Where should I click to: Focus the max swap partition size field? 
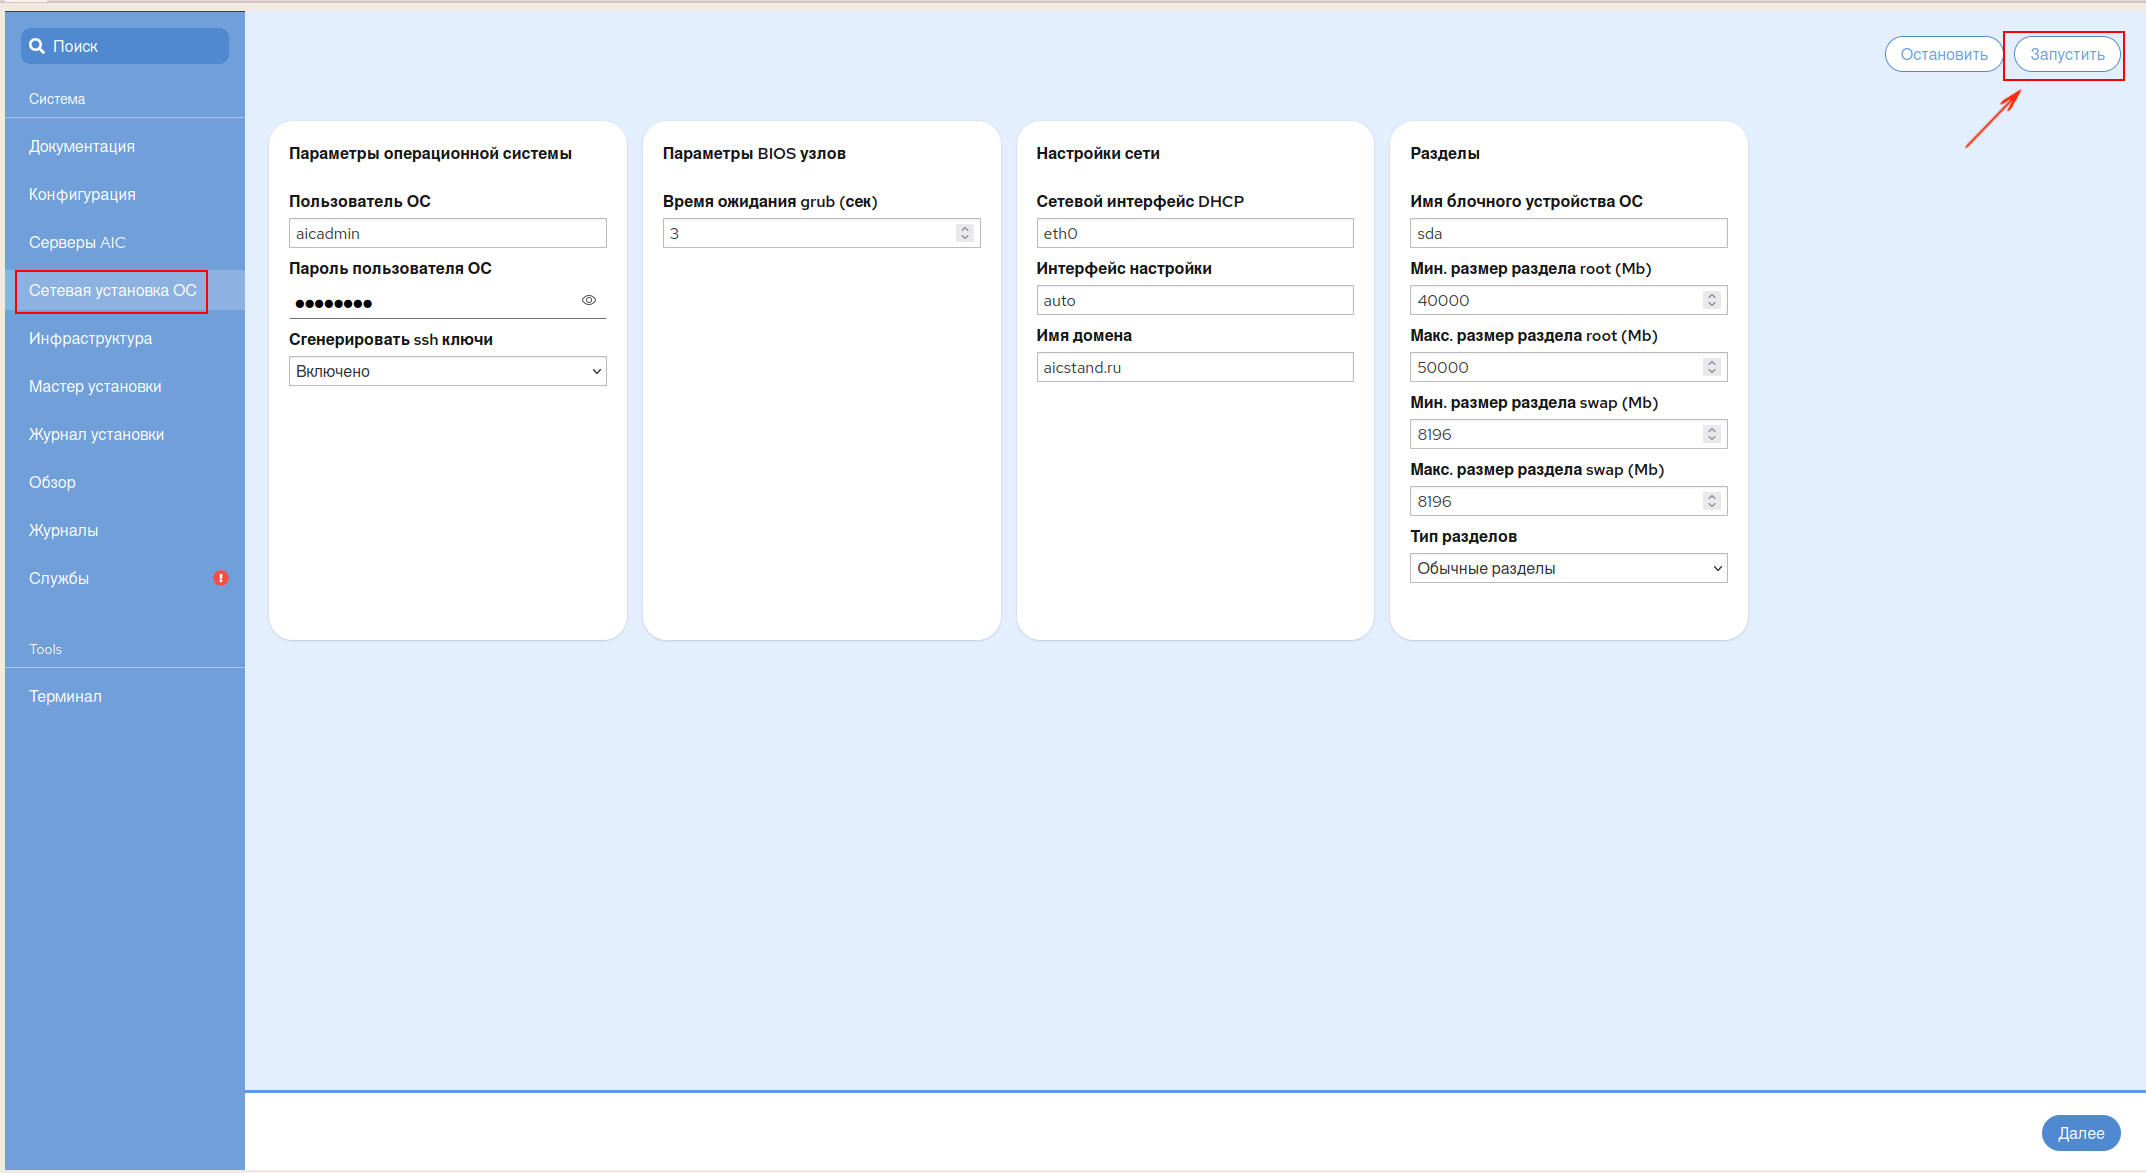(1569, 501)
